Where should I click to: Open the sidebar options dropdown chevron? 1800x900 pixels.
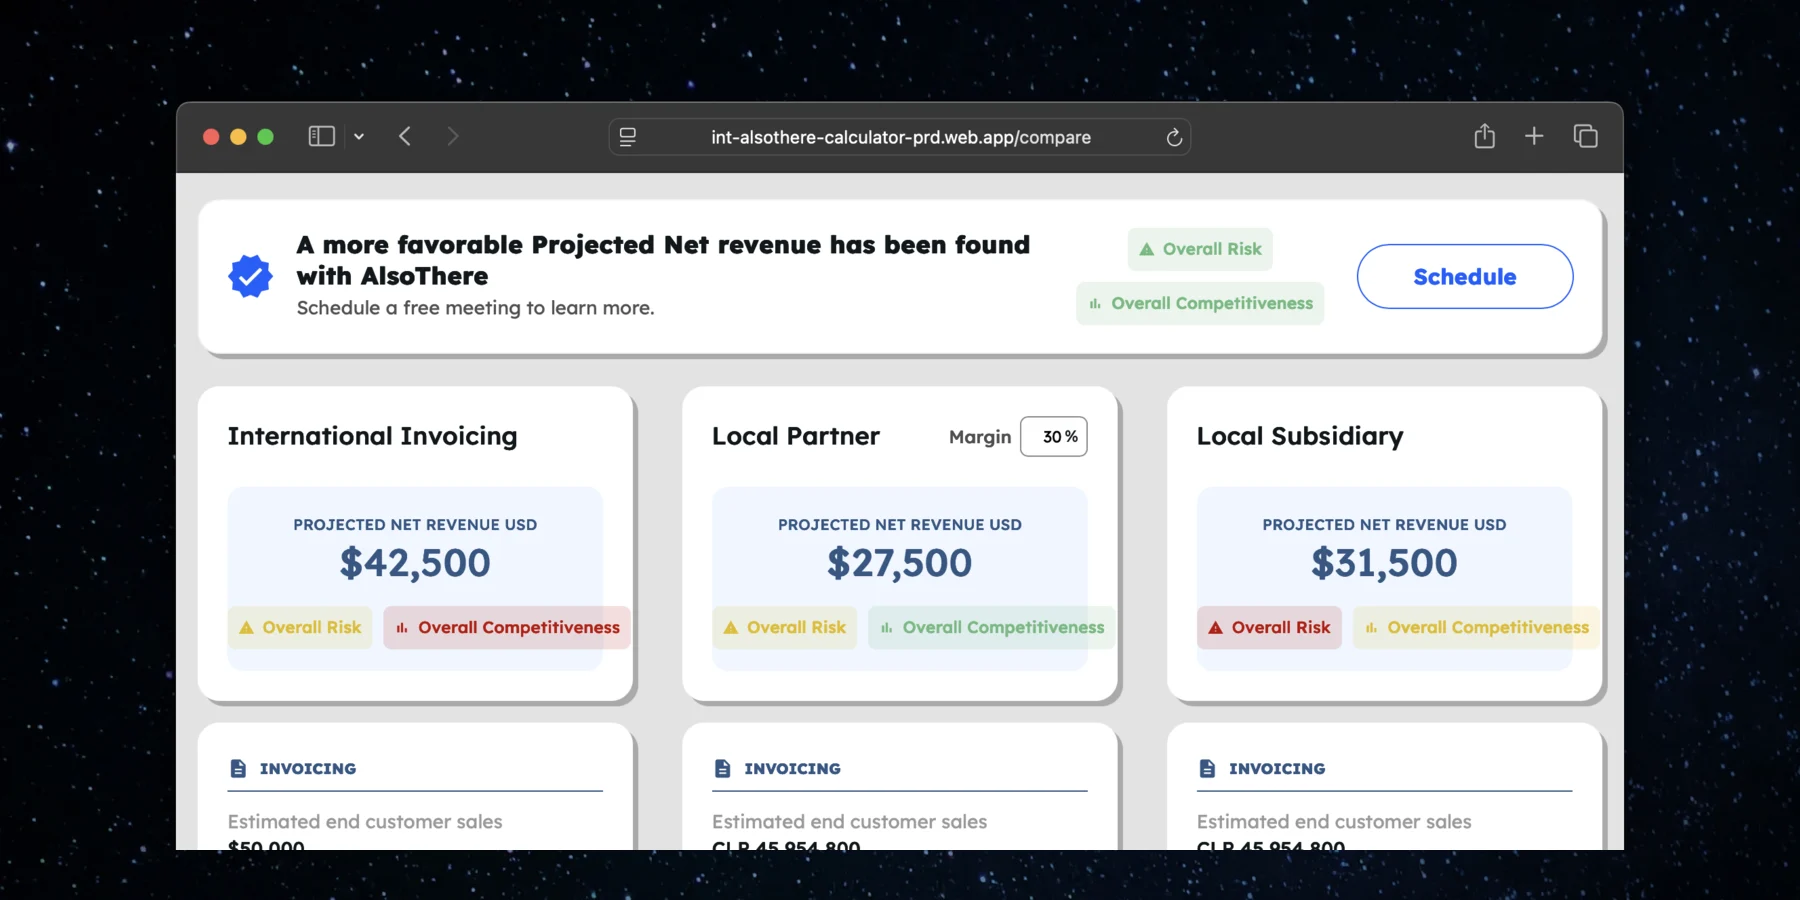[x=359, y=137]
